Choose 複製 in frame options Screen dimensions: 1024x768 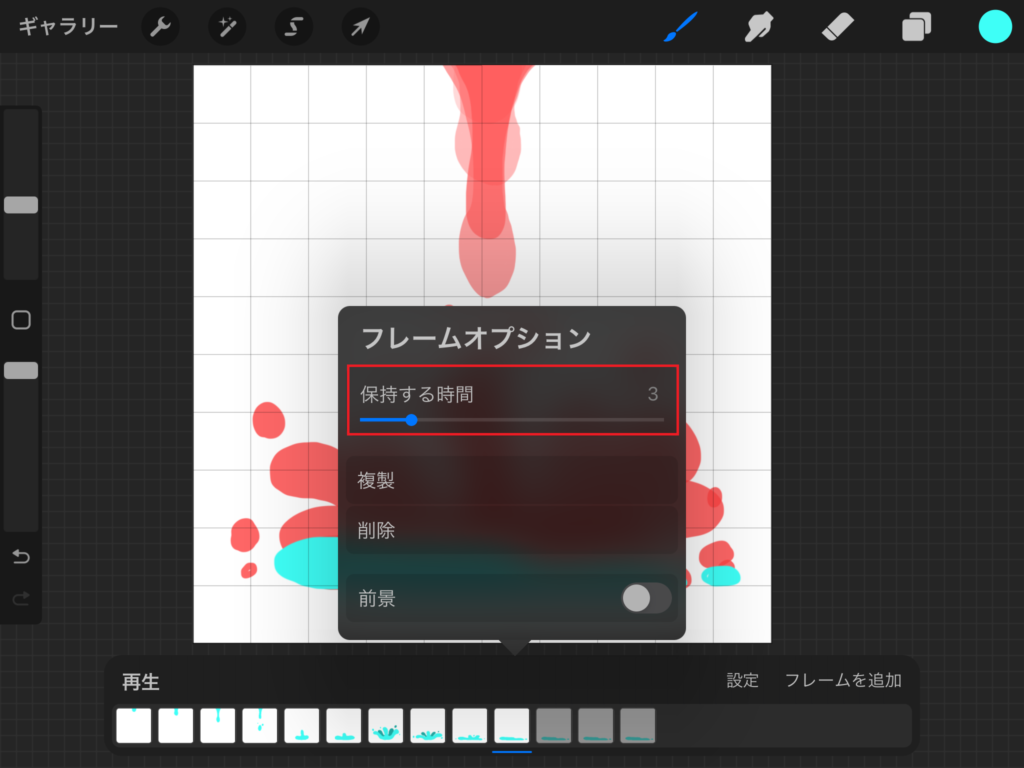pyautogui.click(x=512, y=481)
